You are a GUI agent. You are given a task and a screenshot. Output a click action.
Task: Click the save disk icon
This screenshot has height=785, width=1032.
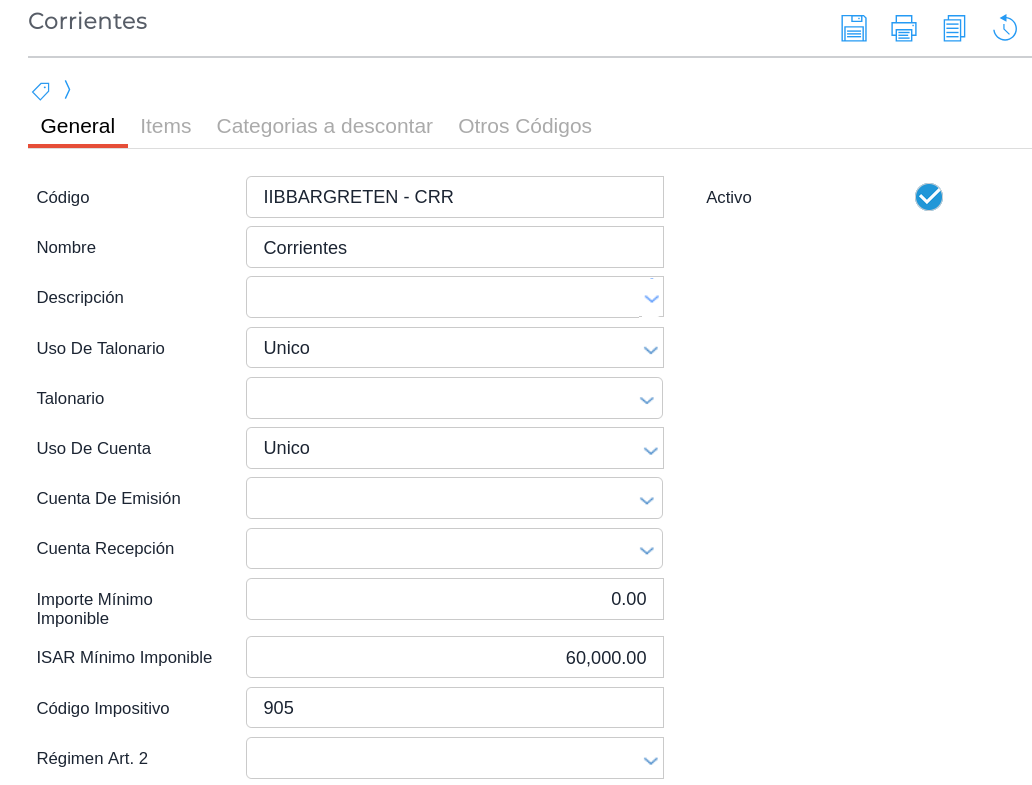pyautogui.click(x=853, y=28)
